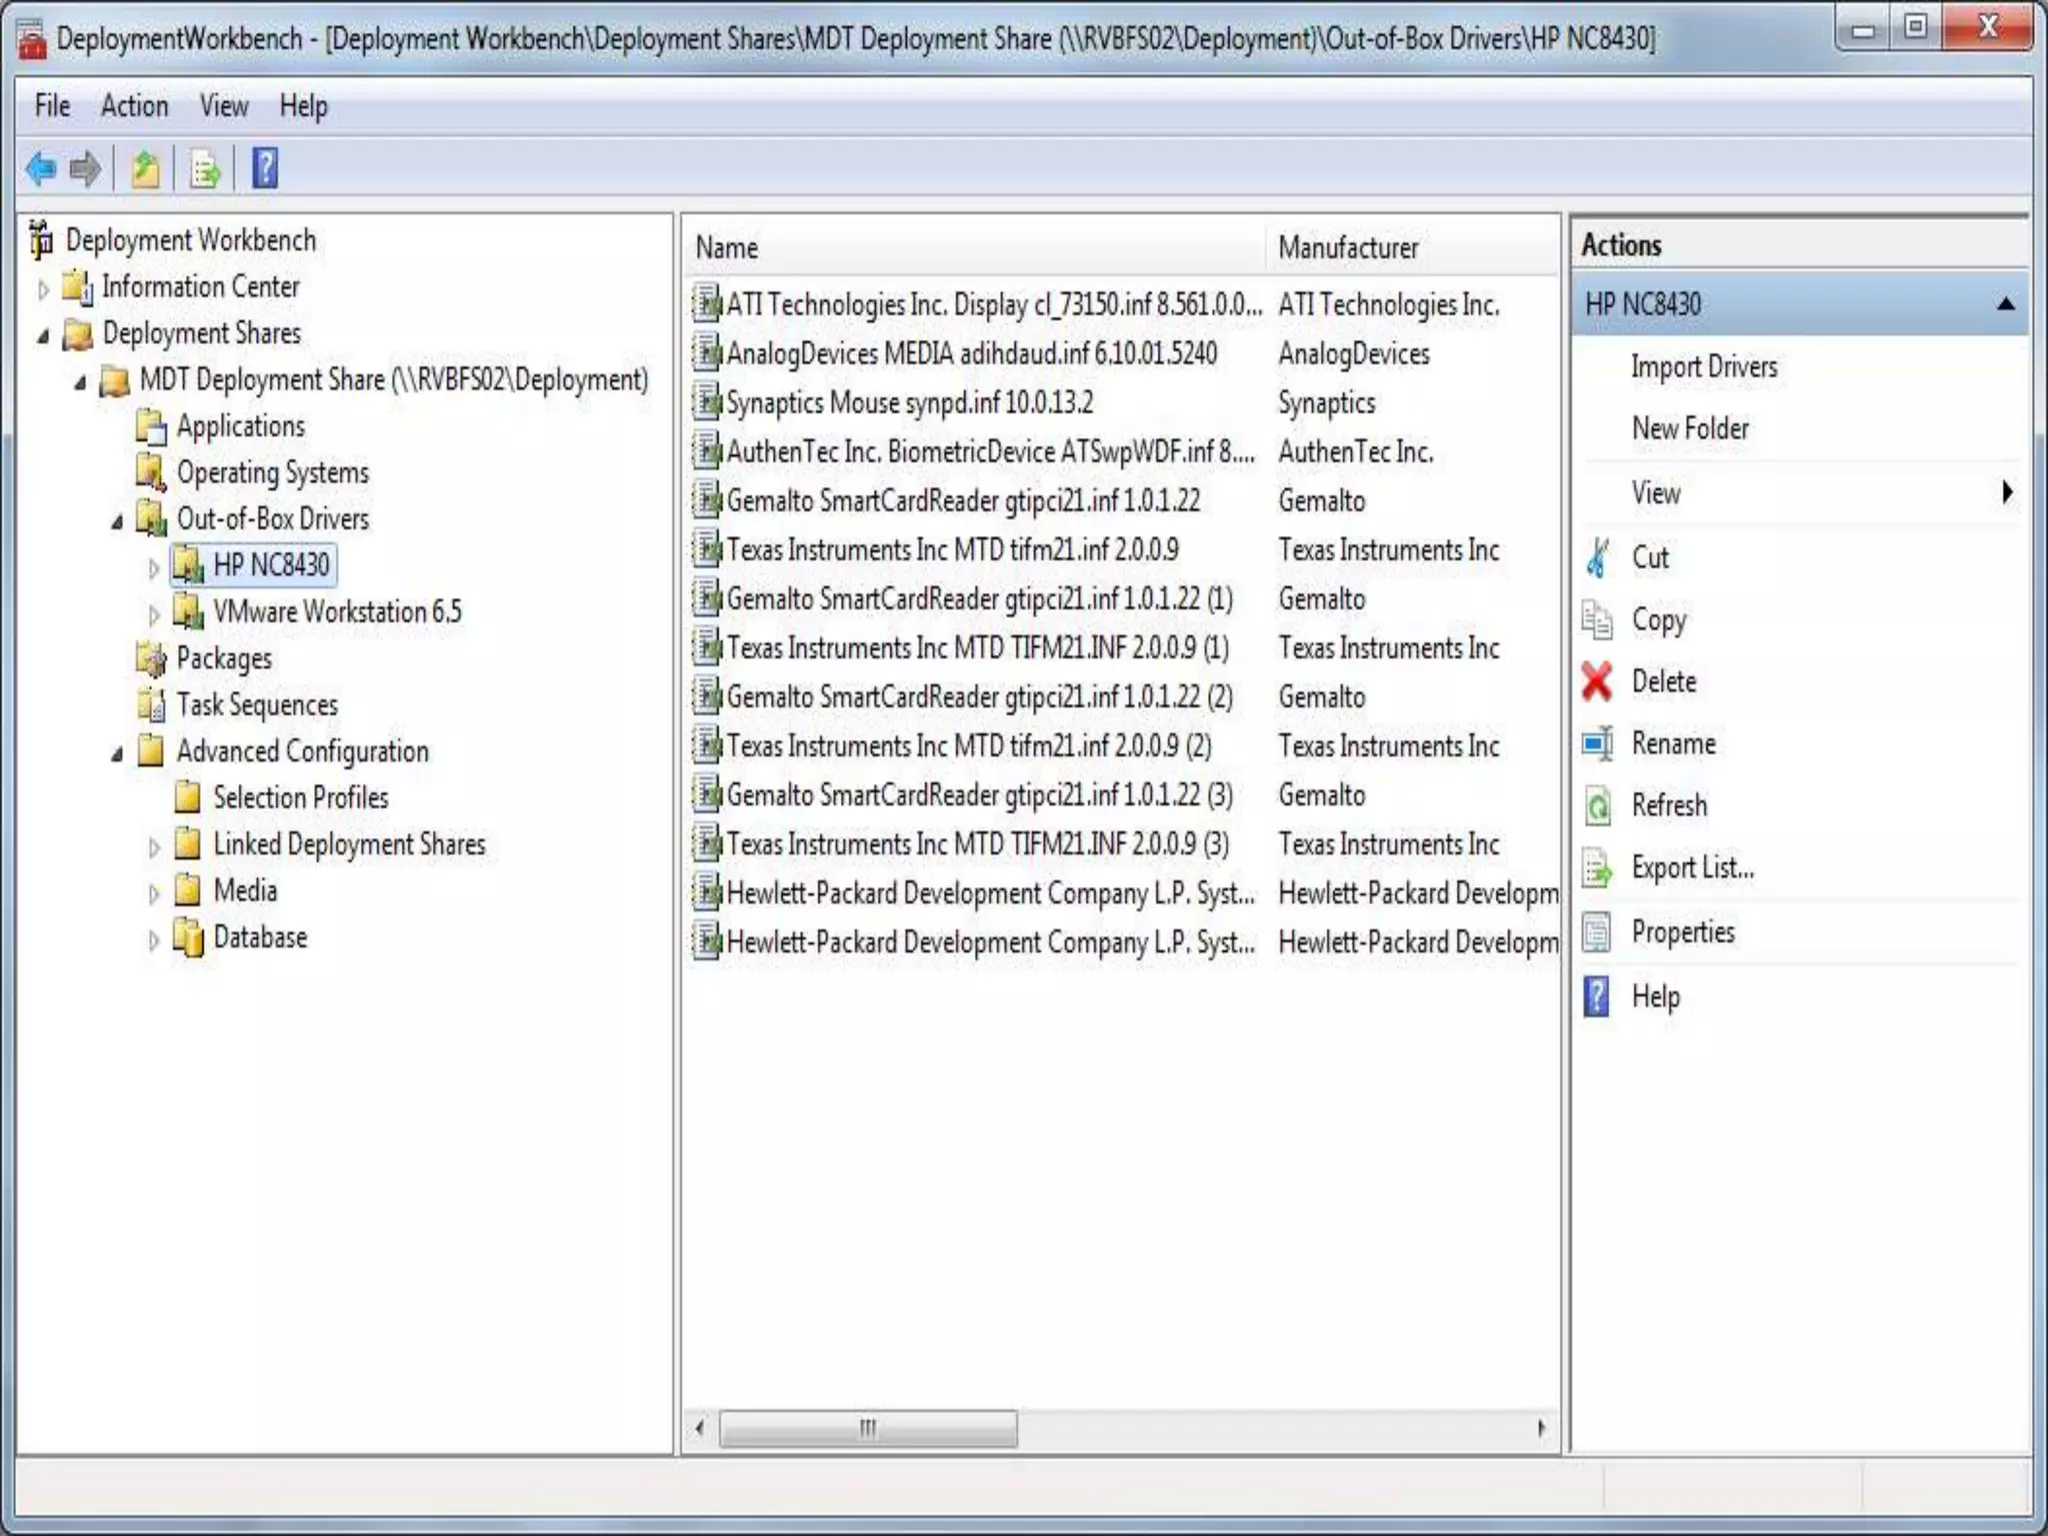Click the scrollbar right arrow
The height and width of the screenshot is (1536, 2048).
coord(1541,1428)
